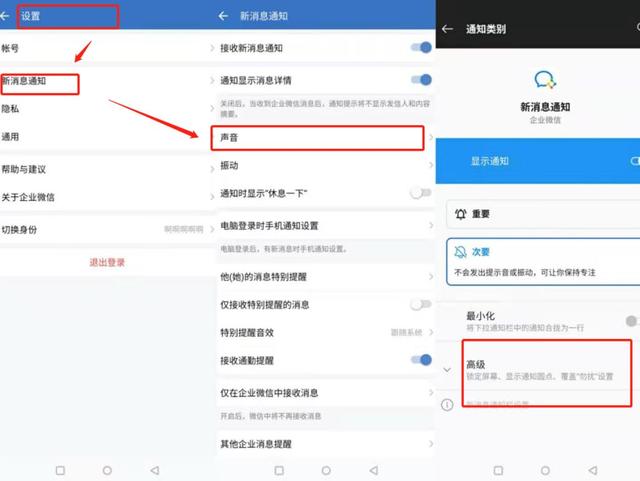Tap the muted bell icon beside 次要
The height and width of the screenshot is (481, 640).
(x=460, y=252)
